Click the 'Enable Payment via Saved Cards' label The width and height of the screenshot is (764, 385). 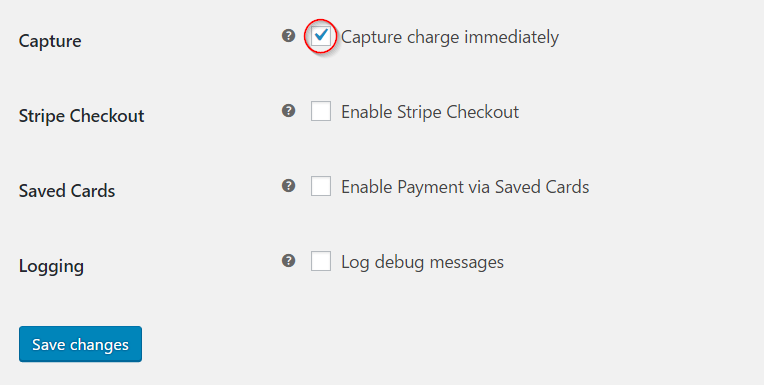pyautogui.click(x=465, y=187)
